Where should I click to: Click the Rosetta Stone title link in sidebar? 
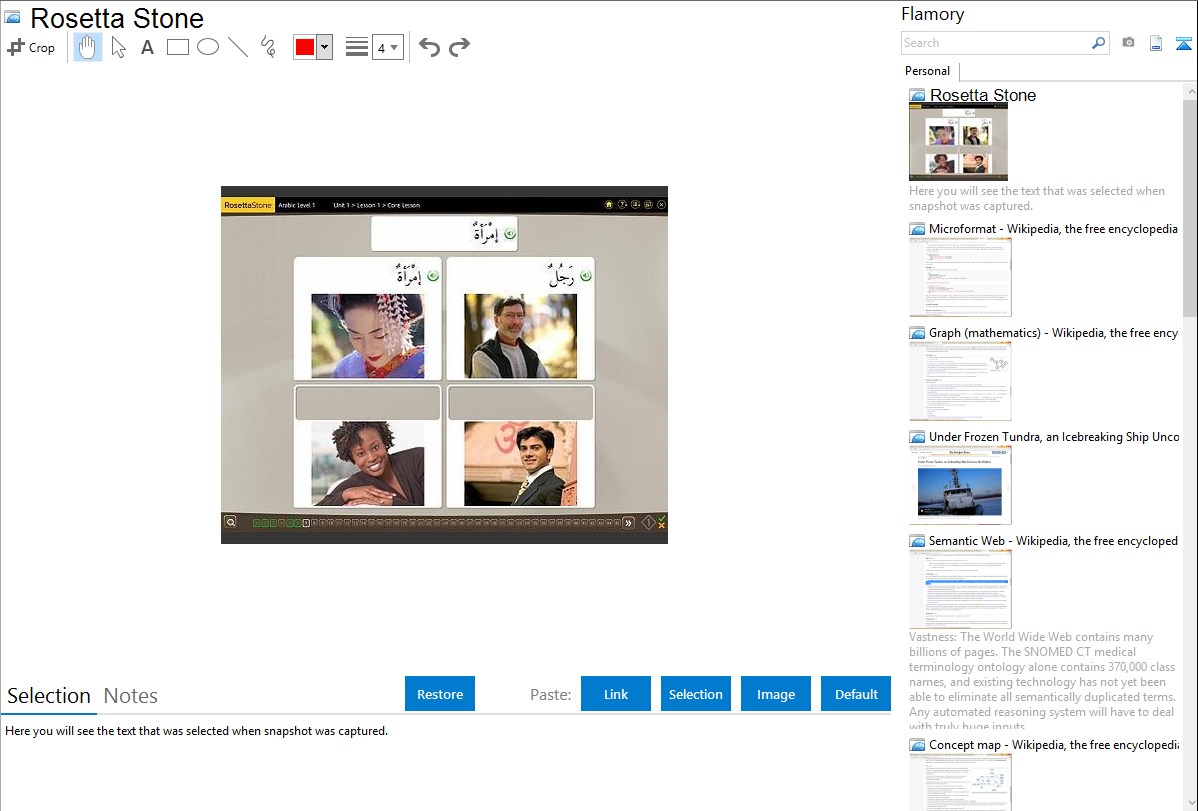pos(983,95)
